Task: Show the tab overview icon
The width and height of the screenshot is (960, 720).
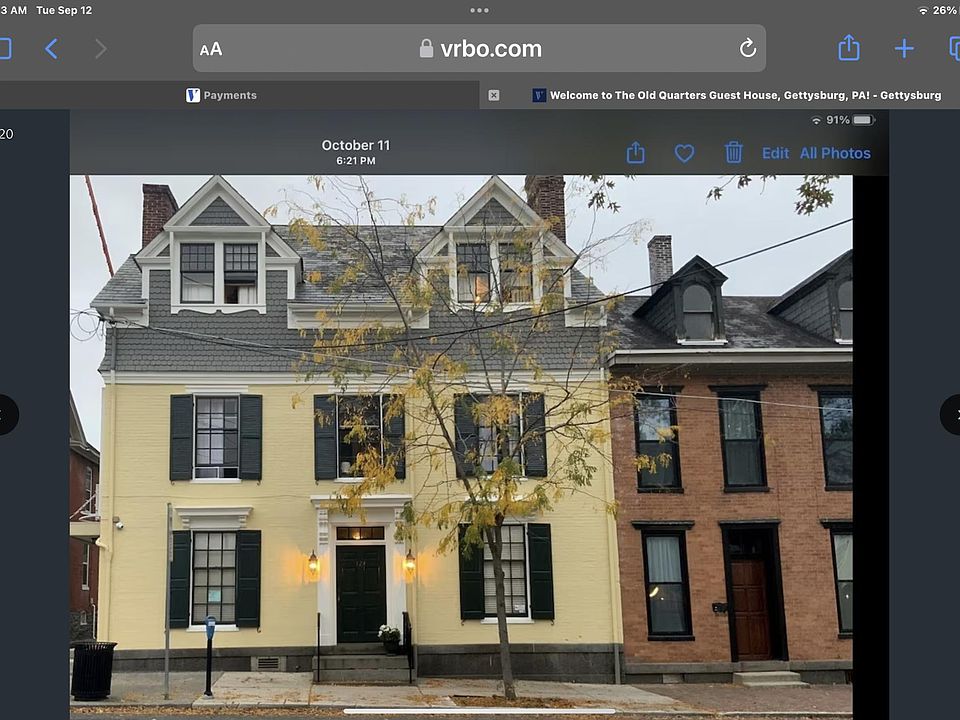Action: 954,48
